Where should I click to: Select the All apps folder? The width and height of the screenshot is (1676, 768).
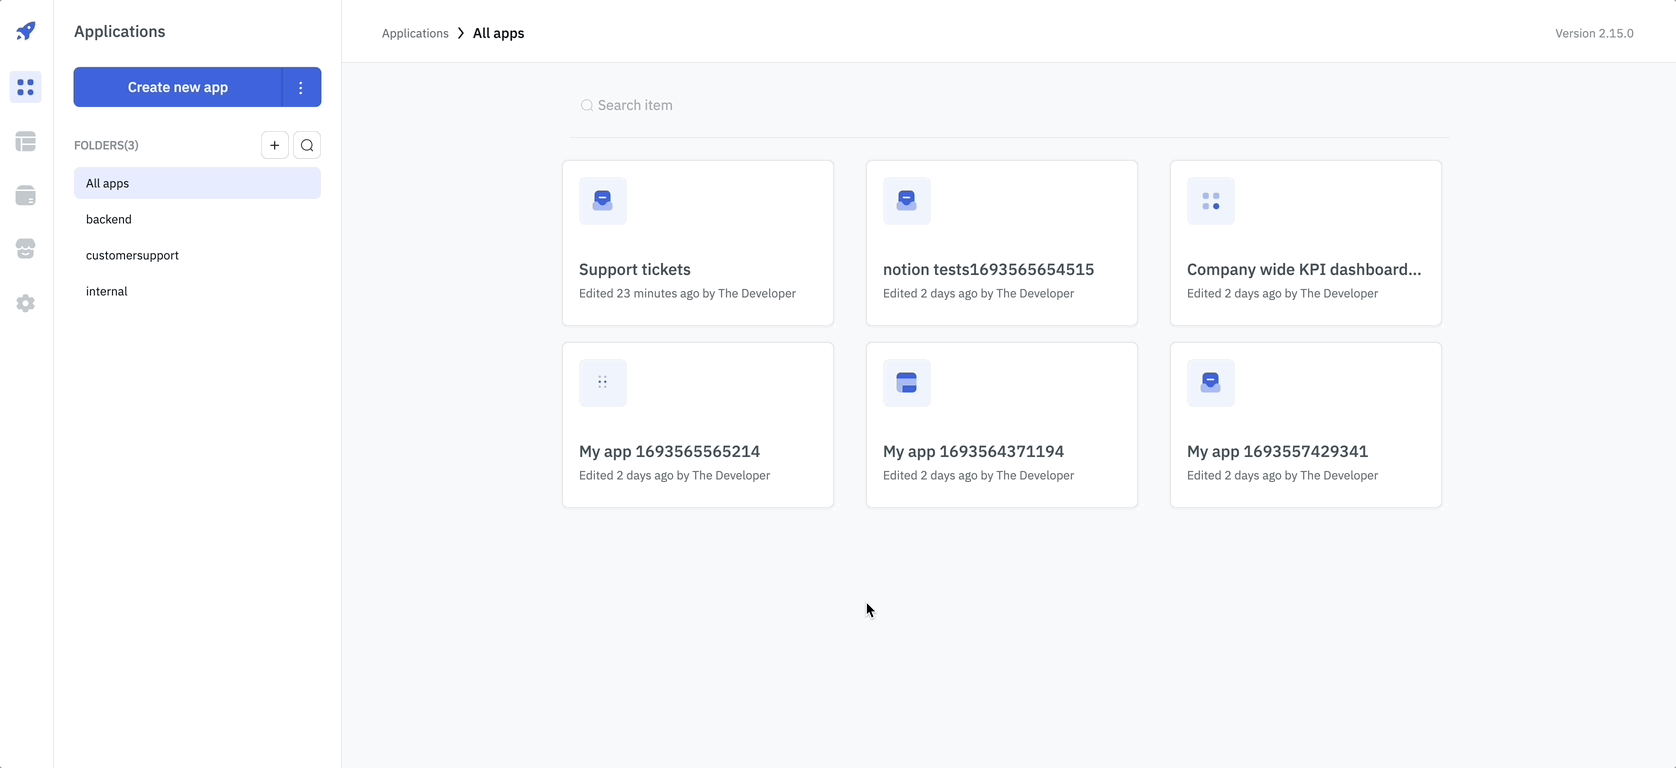point(197,183)
